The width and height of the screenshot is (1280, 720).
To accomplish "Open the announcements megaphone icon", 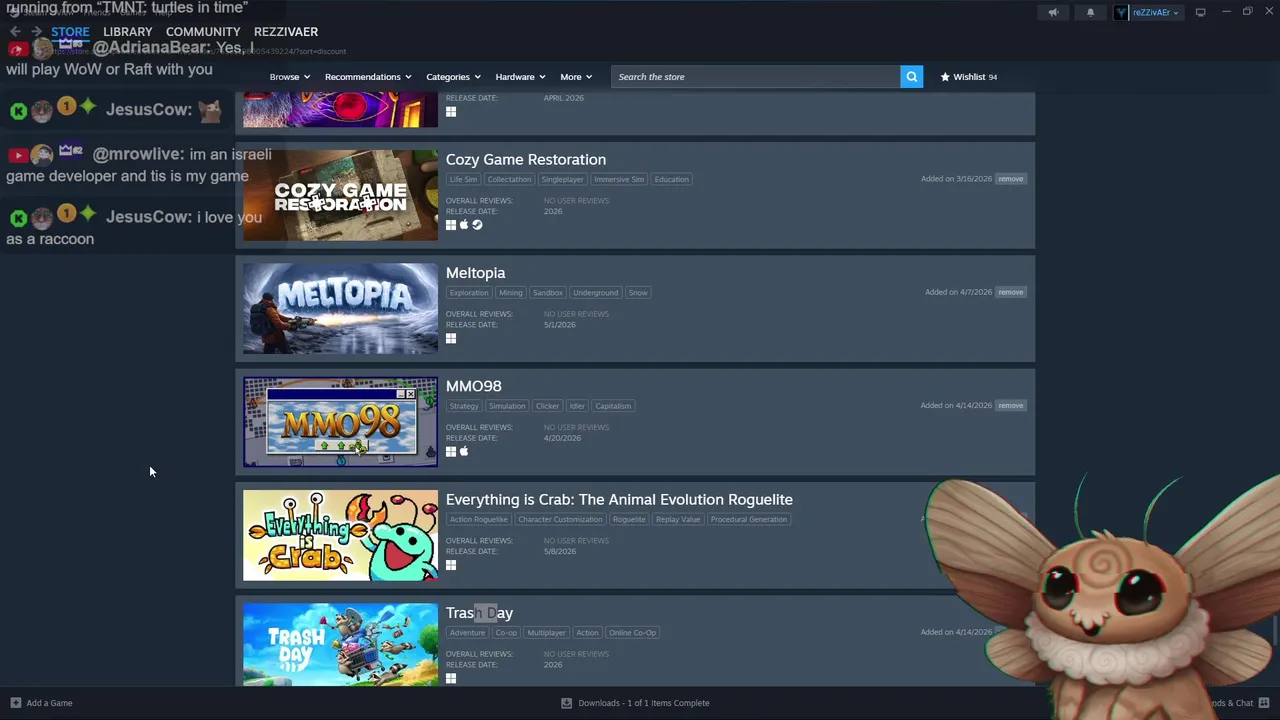I will (x=1053, y=12).
